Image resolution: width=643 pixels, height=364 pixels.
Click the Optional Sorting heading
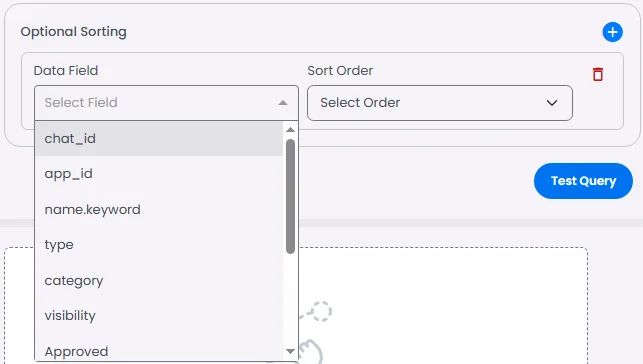click(73, 32)
